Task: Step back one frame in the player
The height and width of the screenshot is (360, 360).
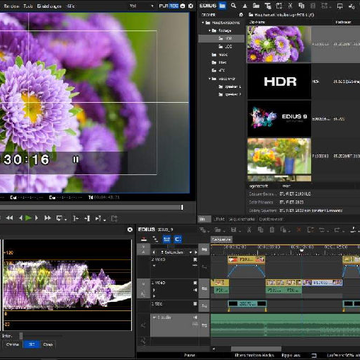Action: 21,218
